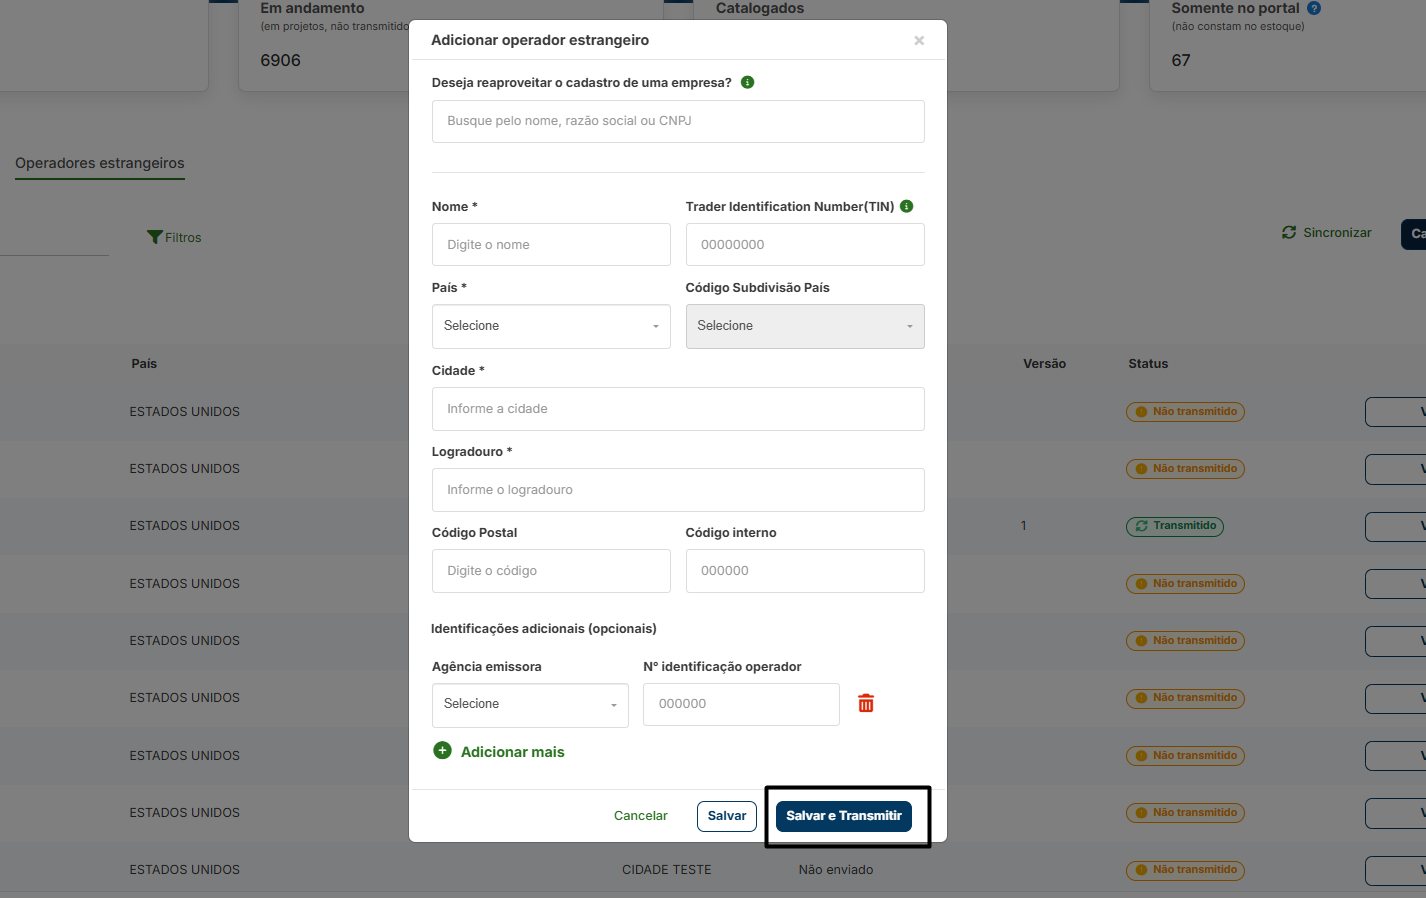
Task: Click the Filtros funnel icon
Action: pyautogui.click(x=154, y=237)
